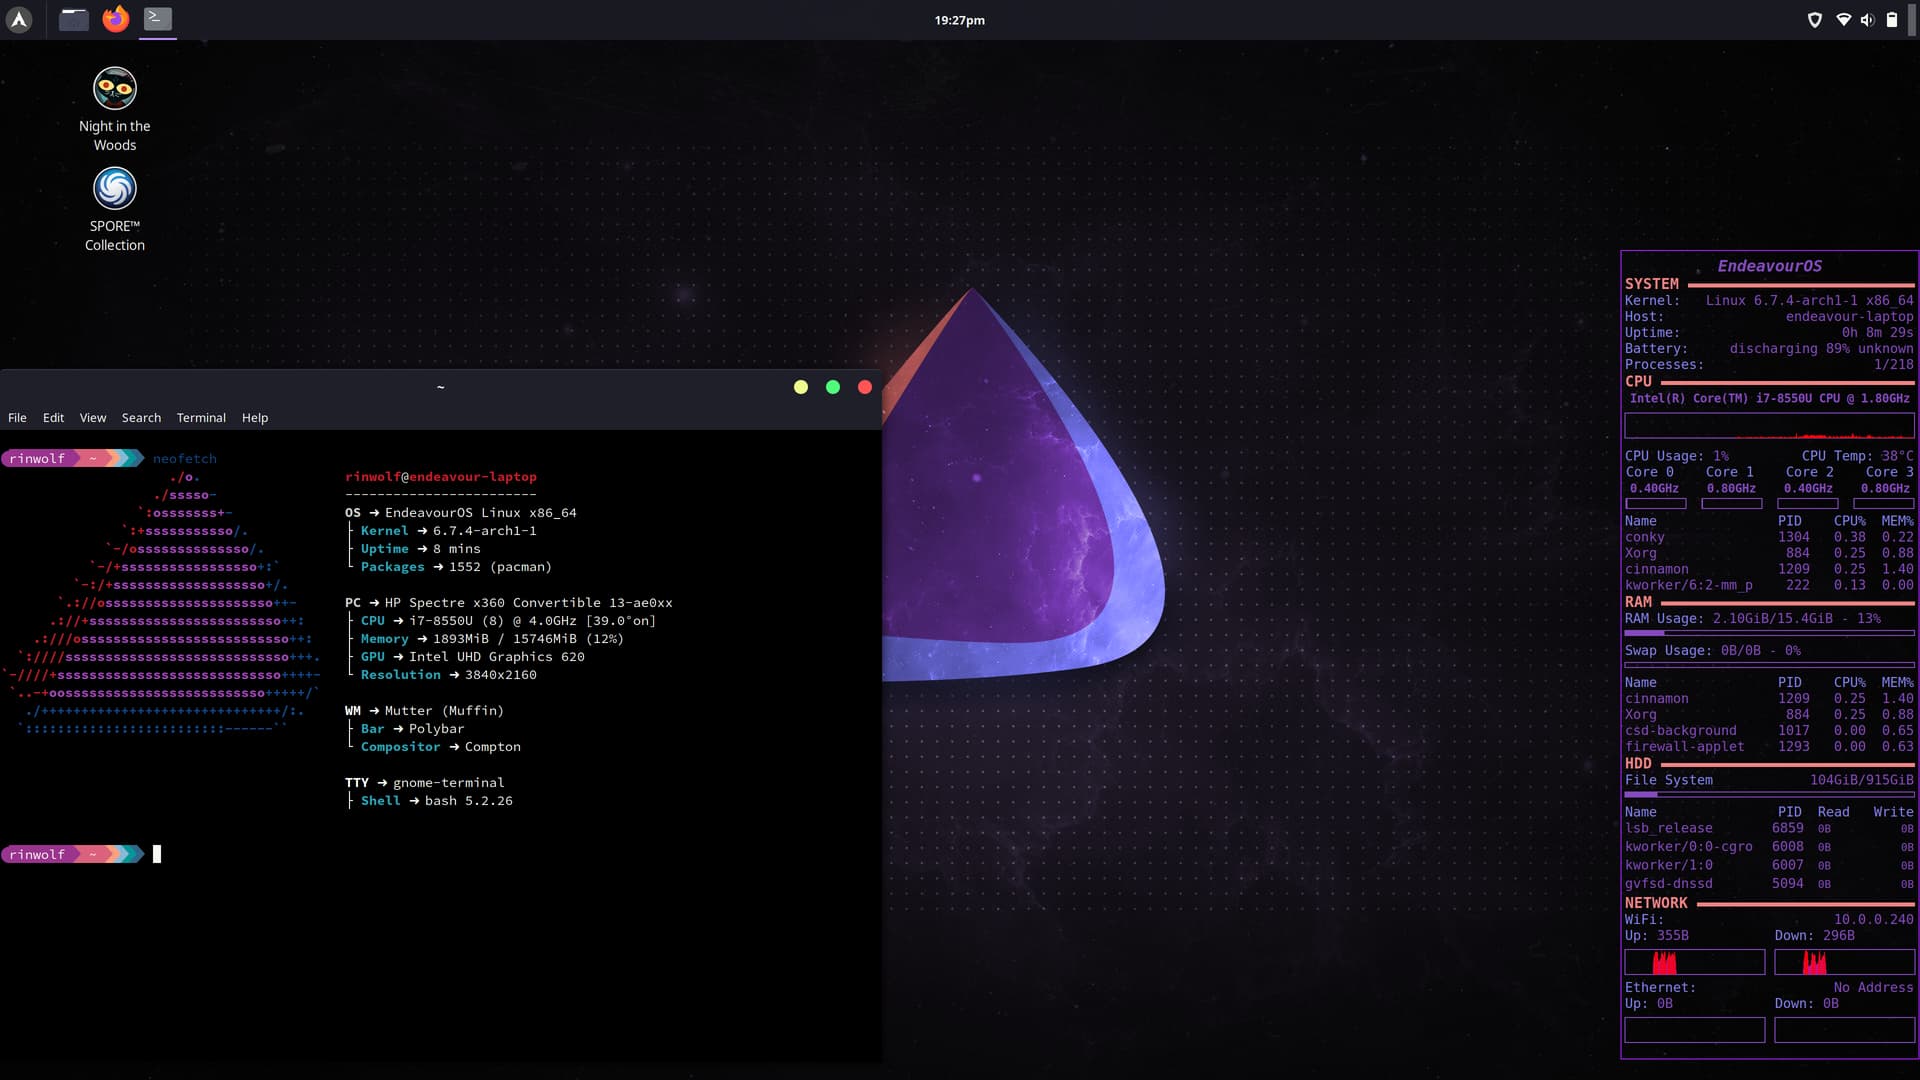Click the conky File System usage bar

point(1769,794)
